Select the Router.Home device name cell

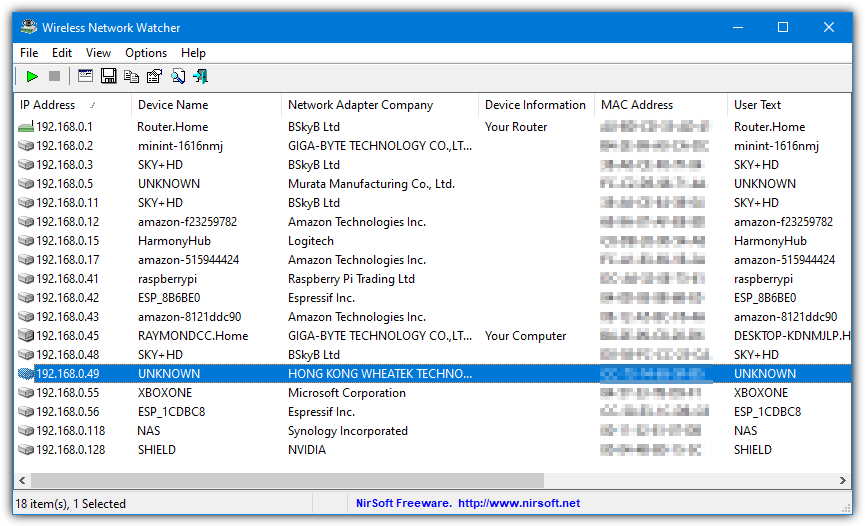tap(173, 127)
